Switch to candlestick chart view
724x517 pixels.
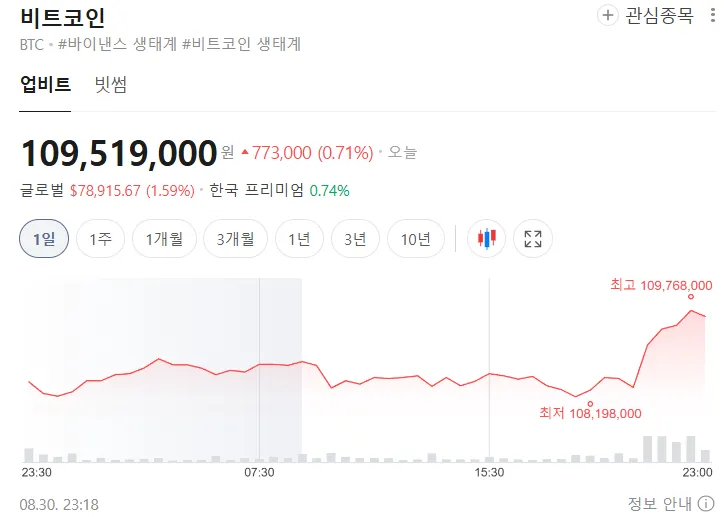[x=487, y=238]
